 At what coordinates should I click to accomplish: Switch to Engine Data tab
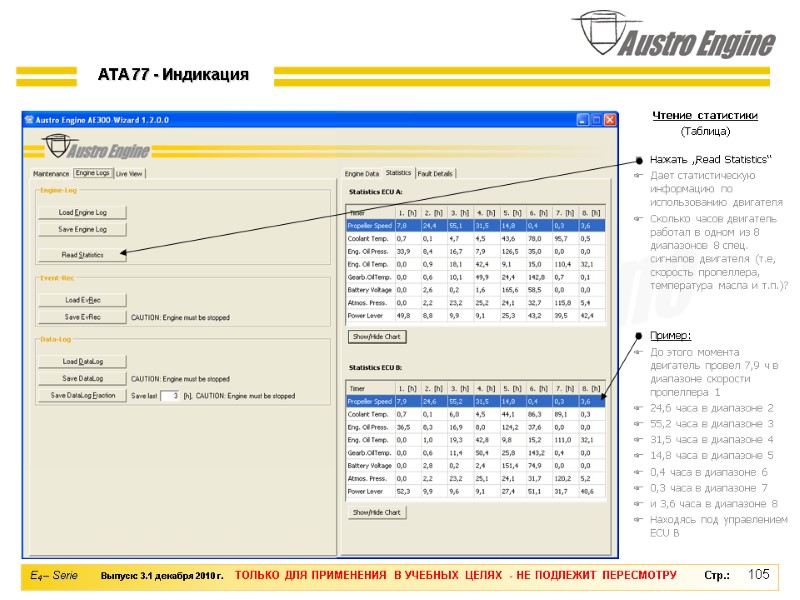[x=362, y=174]
